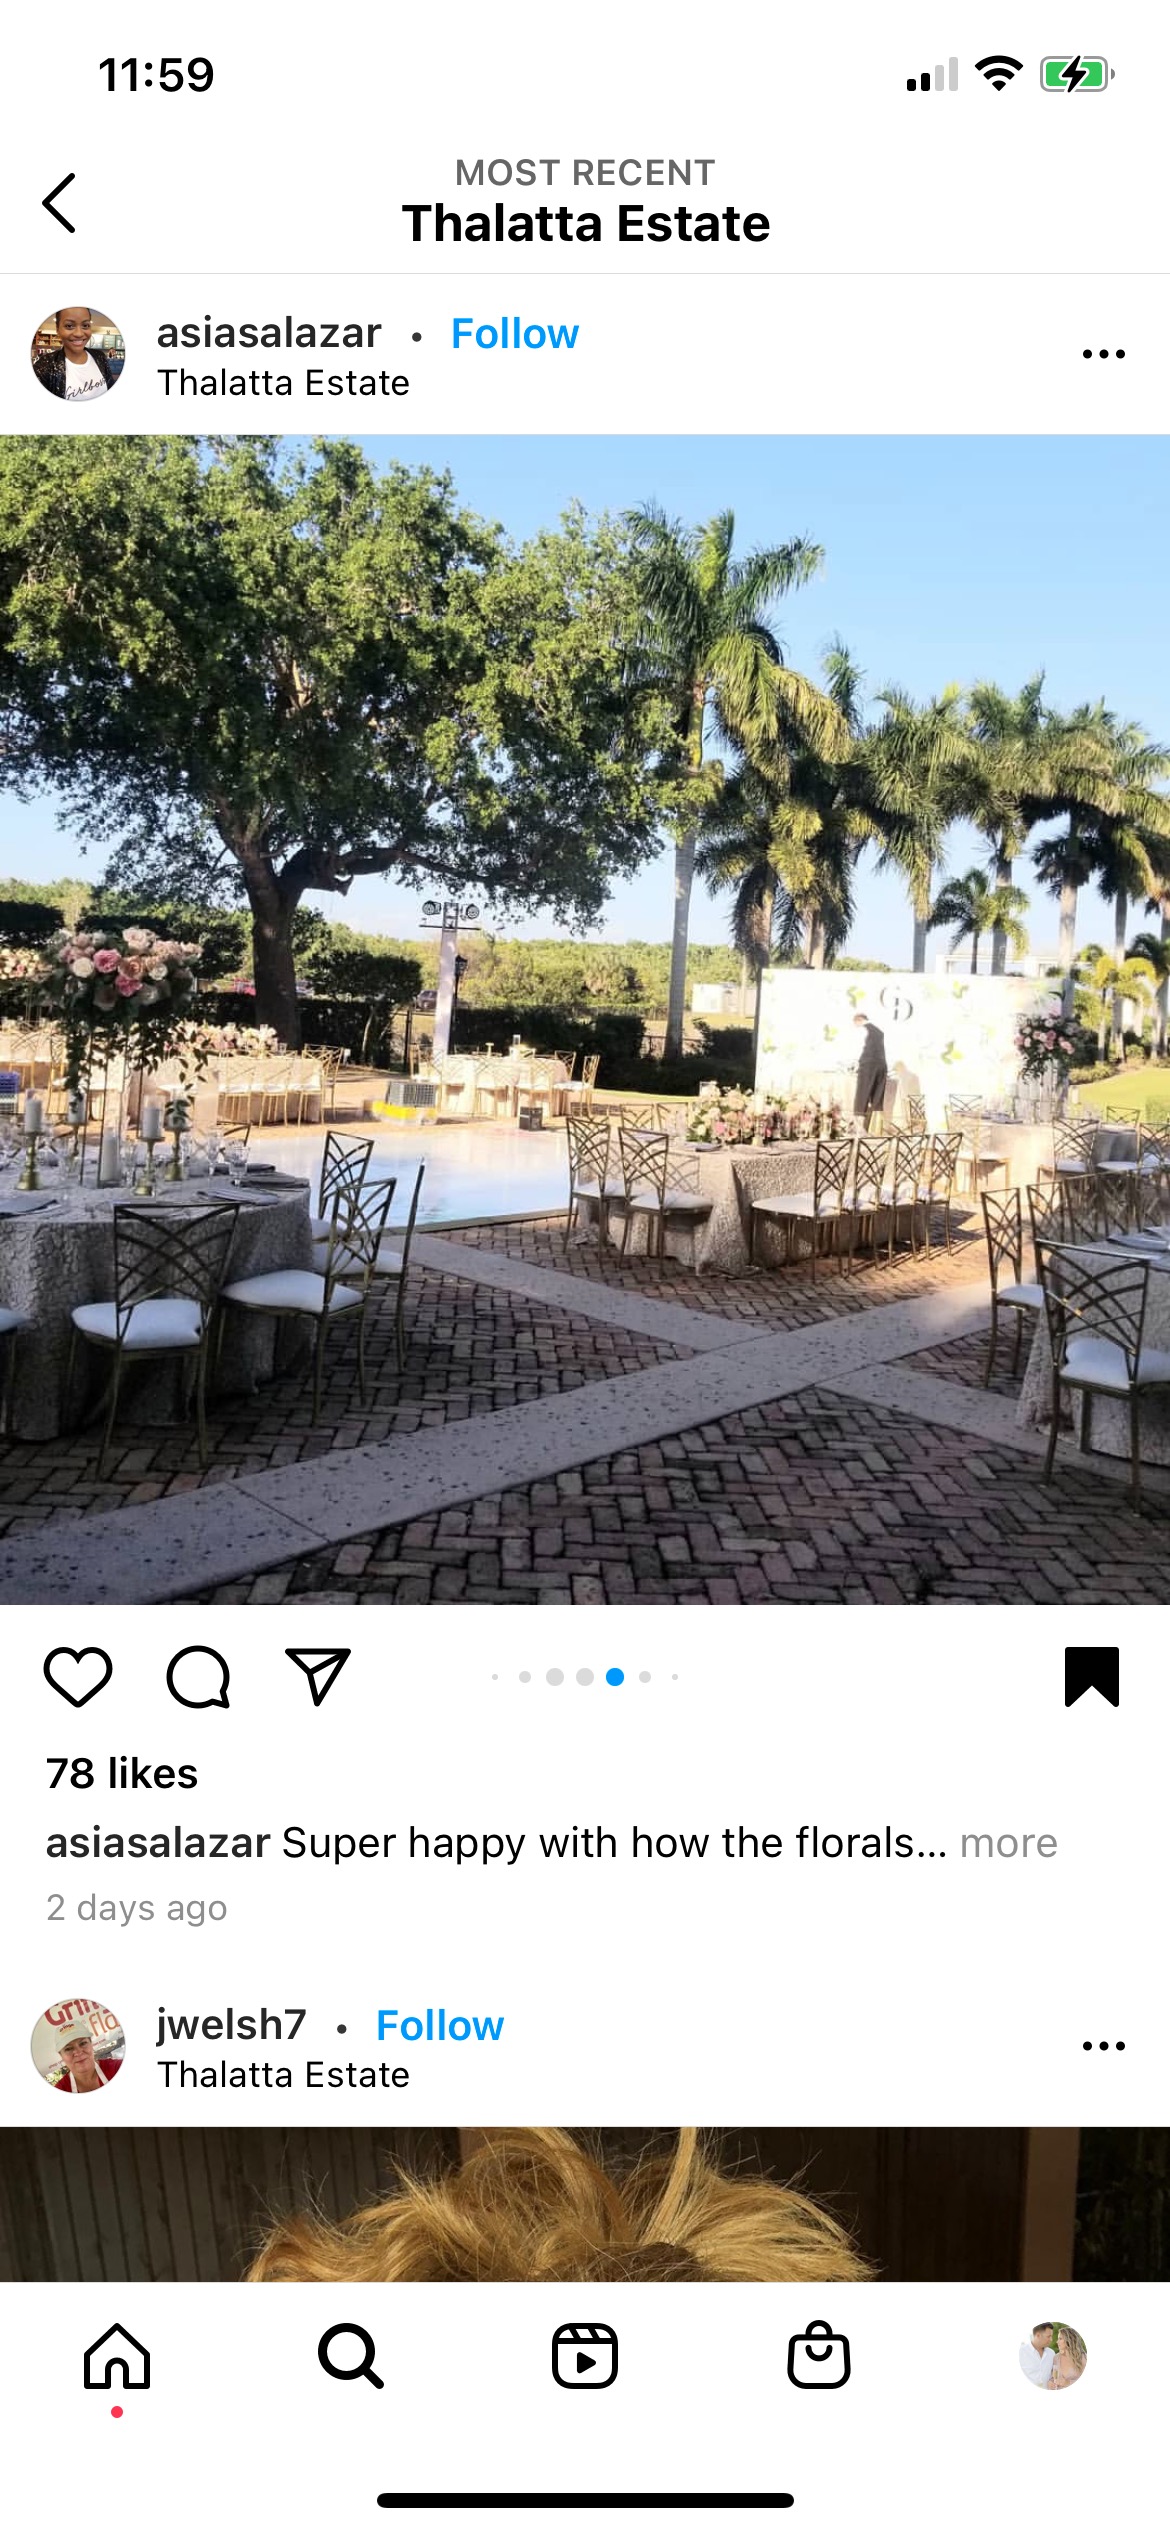Follow jwelsh7
The width and height of the screenshot is (1170, 2532).
pyautogui.click(x=440, y=2025)
